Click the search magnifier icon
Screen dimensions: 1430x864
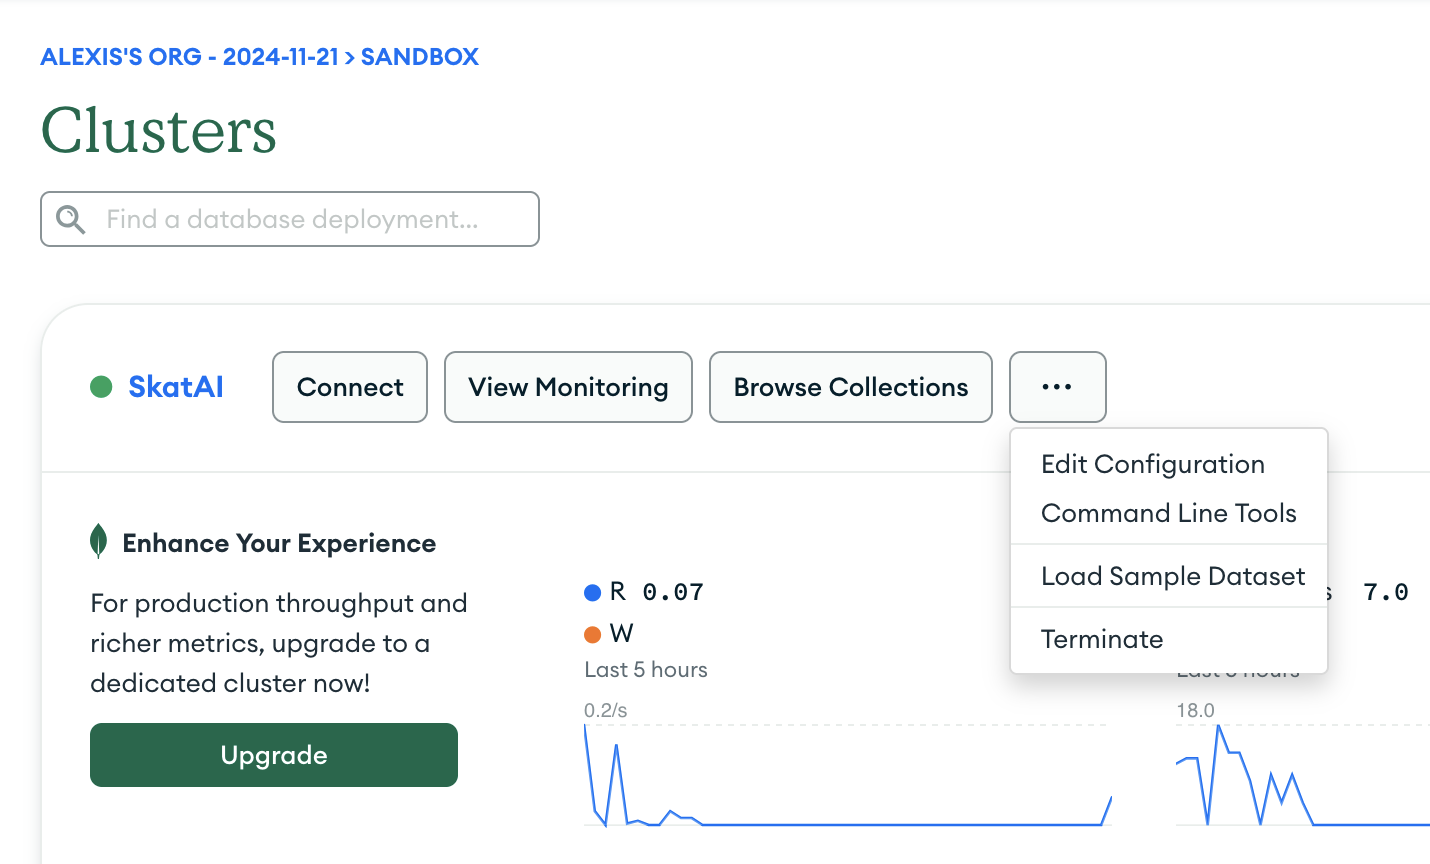(x=70, y=218)
